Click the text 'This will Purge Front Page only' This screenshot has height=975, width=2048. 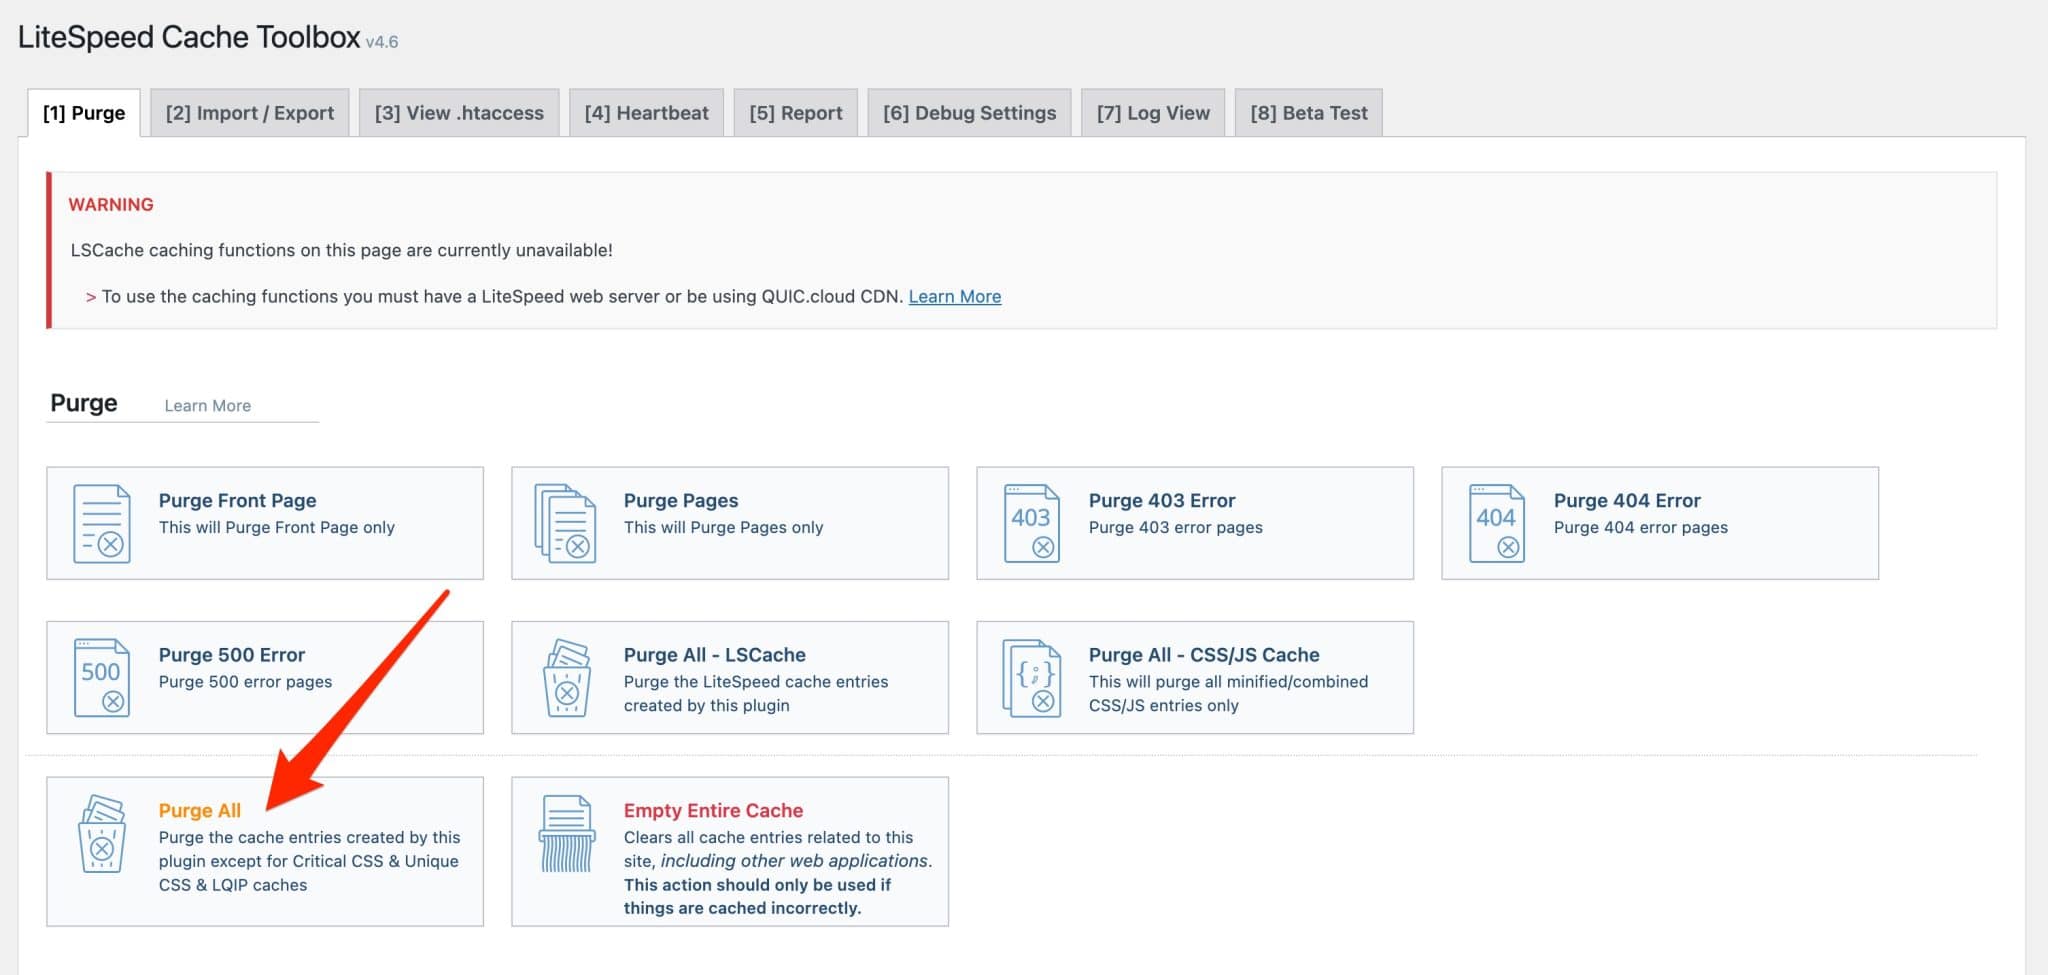(277, 527)
